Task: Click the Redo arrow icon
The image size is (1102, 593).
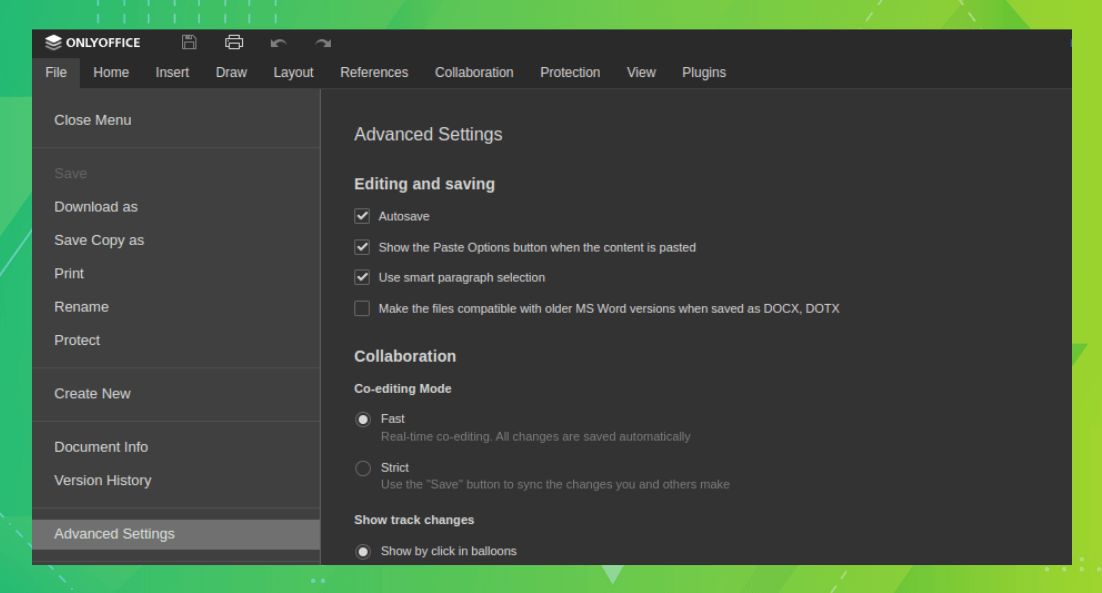Action: coord(322,42)
